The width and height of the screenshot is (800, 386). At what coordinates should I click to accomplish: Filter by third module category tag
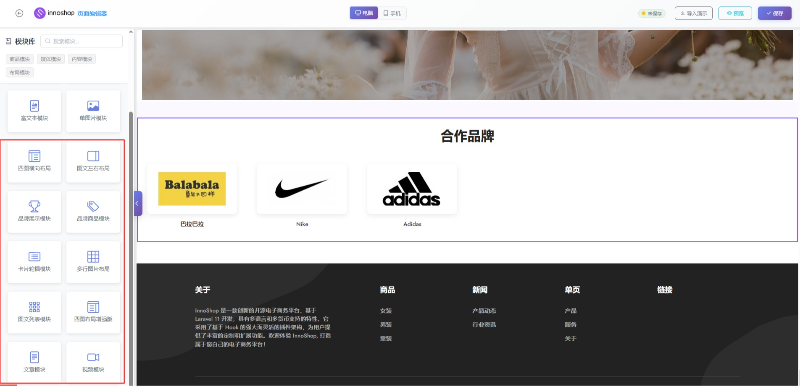click(x=82, y=59)
